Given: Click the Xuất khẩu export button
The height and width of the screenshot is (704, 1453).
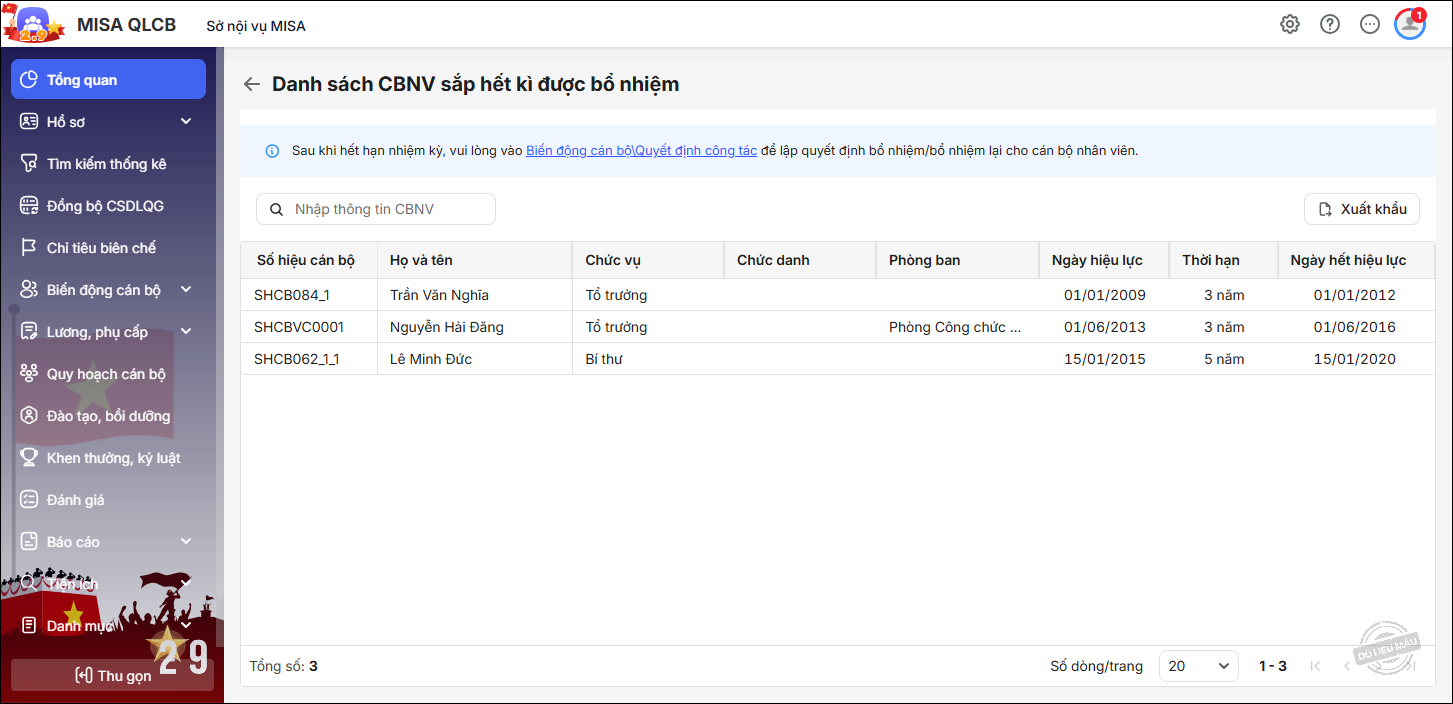Looking at the screenshot, I should [1361, 209].
